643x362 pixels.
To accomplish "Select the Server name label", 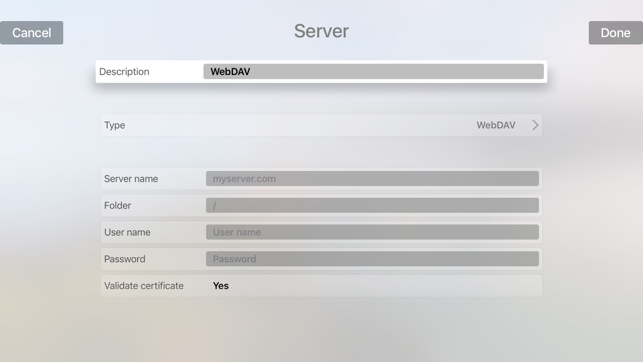I will coord(131,179).
